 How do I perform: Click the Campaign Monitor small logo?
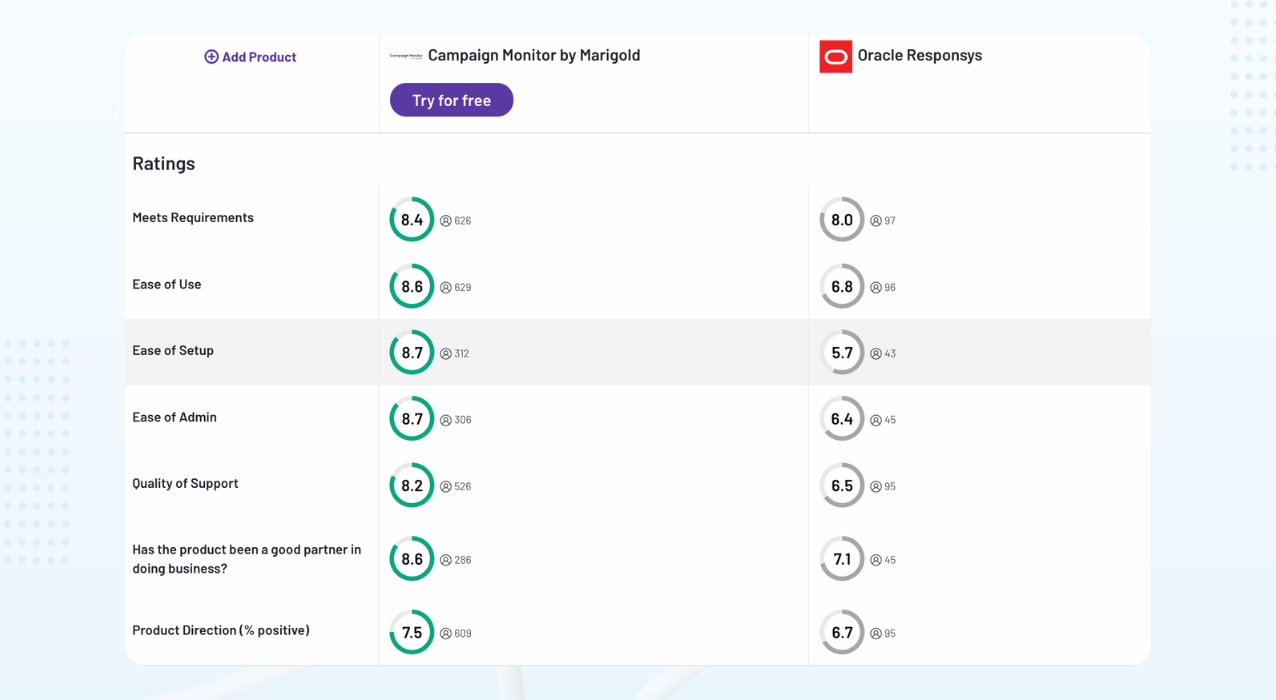point(406,56)
